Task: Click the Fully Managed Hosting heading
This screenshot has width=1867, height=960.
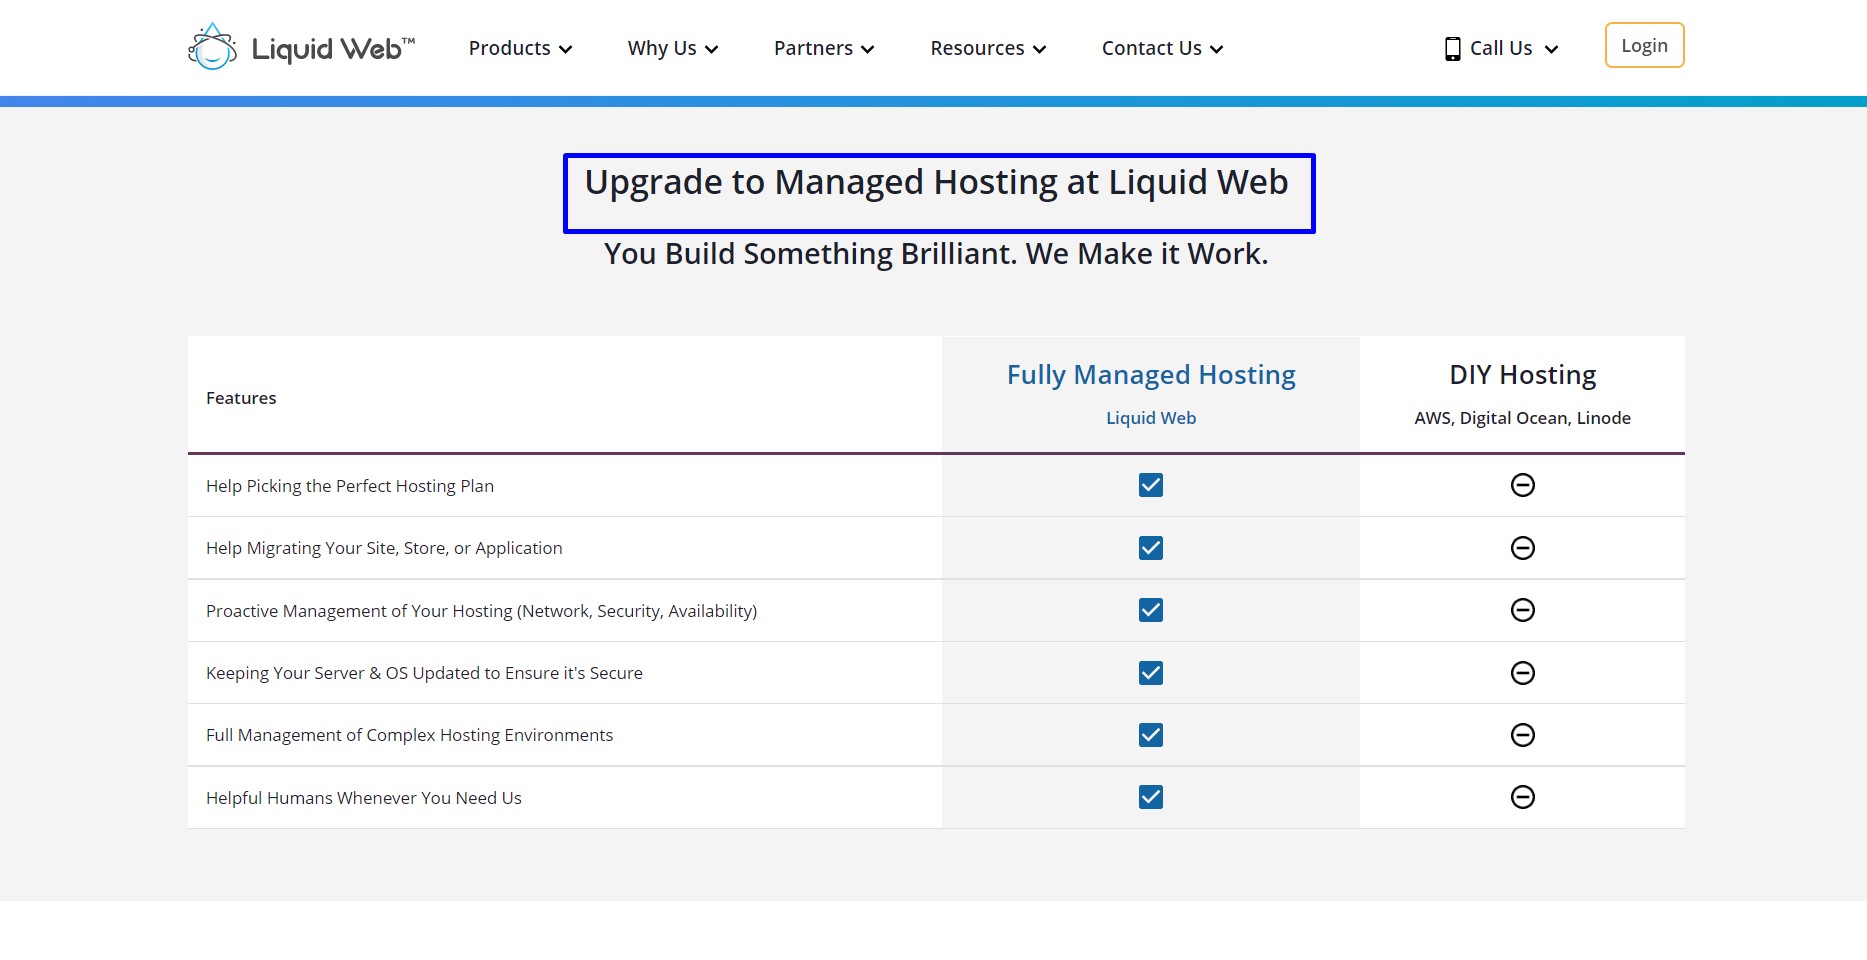Action: click(1151, 375)
